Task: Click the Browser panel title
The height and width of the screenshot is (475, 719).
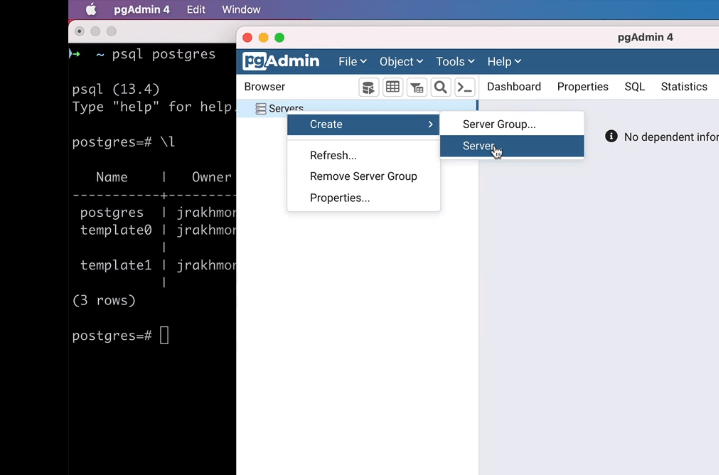Action: (264, 87)
